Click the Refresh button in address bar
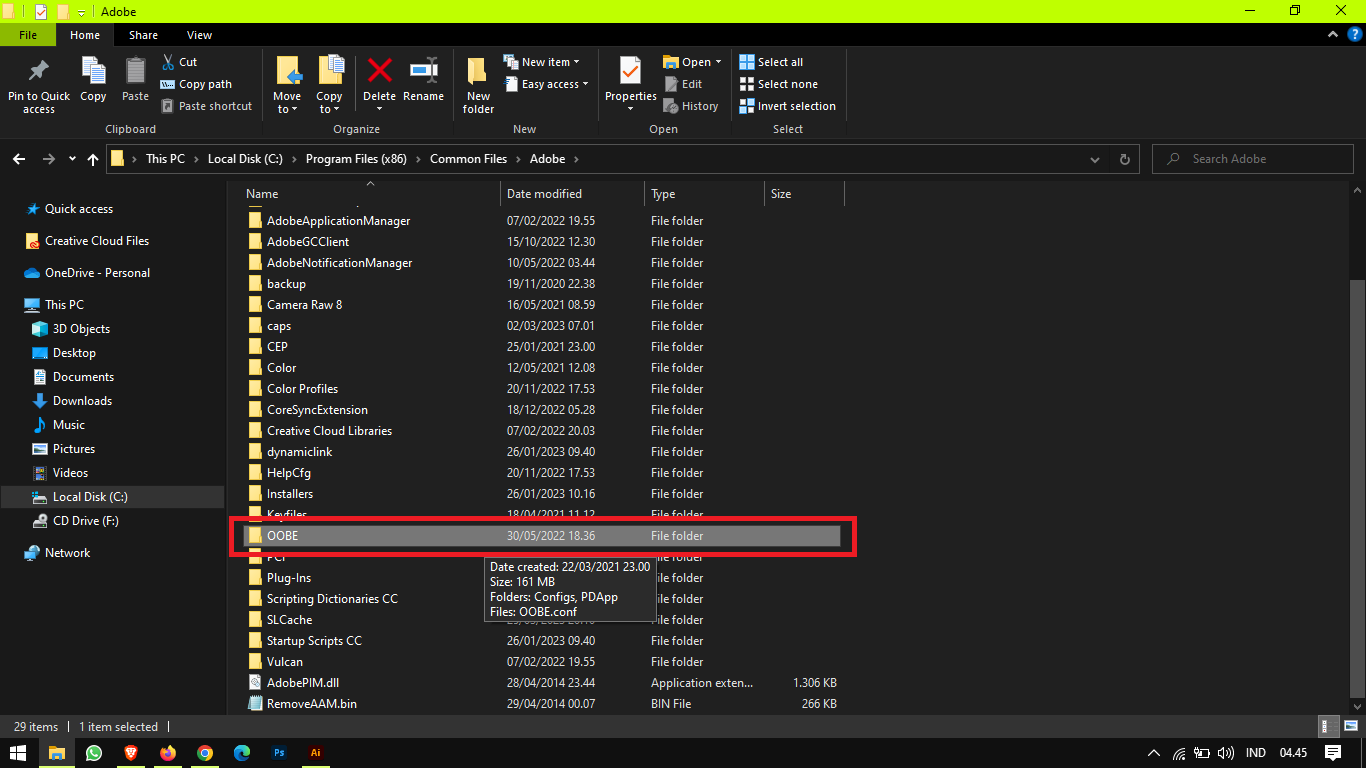 1125,159
